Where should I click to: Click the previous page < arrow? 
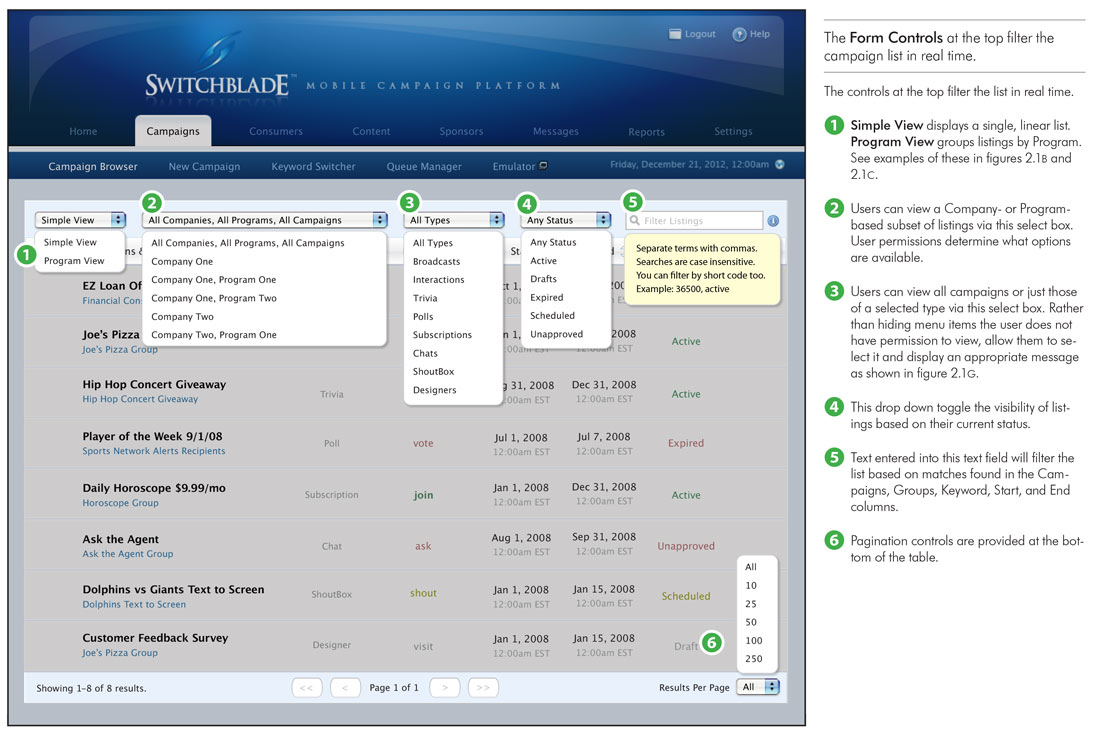coord(345,688)
